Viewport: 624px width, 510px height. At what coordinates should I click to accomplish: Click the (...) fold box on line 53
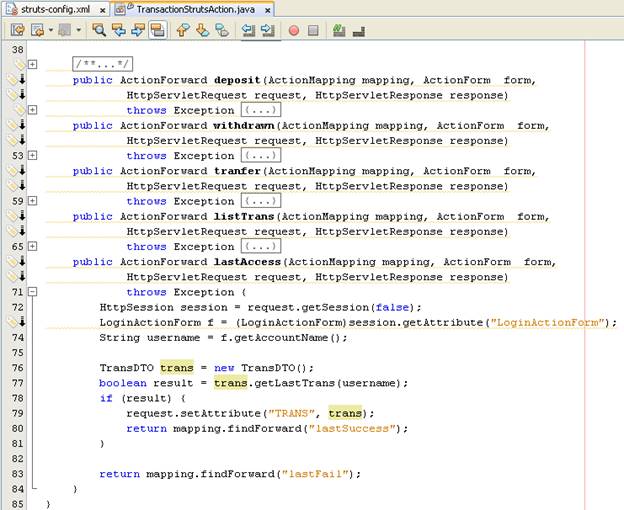coord(261,155)
